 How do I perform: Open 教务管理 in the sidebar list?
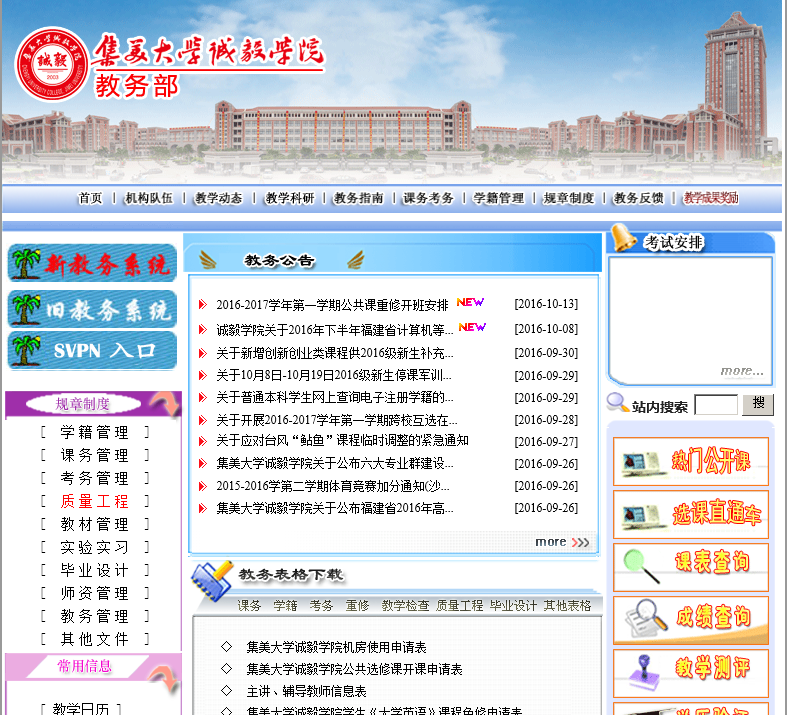(95, 616)
